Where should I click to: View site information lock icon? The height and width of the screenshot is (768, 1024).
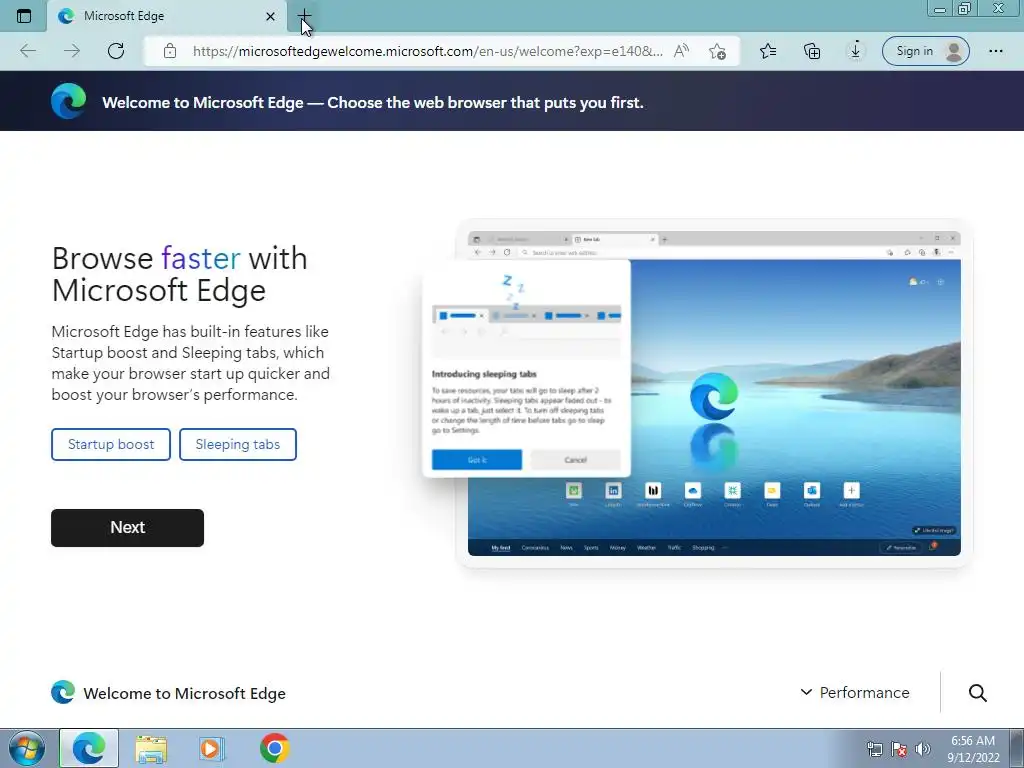click(x=170, y=51)
